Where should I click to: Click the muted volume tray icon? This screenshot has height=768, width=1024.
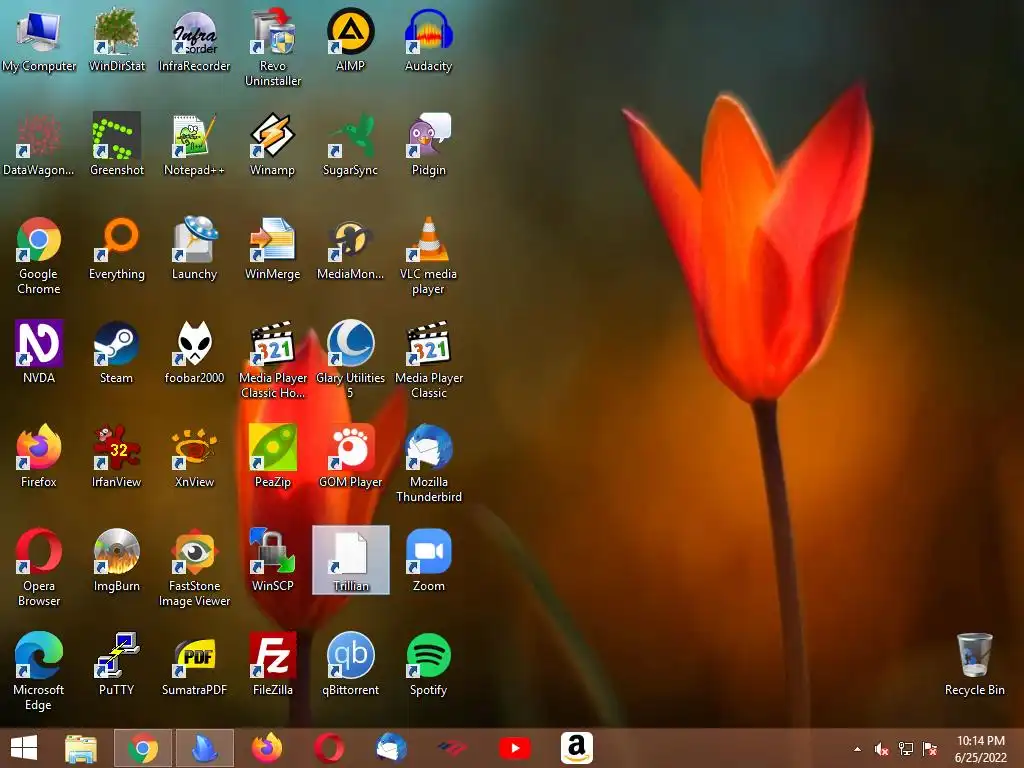(x=881, y=749)
